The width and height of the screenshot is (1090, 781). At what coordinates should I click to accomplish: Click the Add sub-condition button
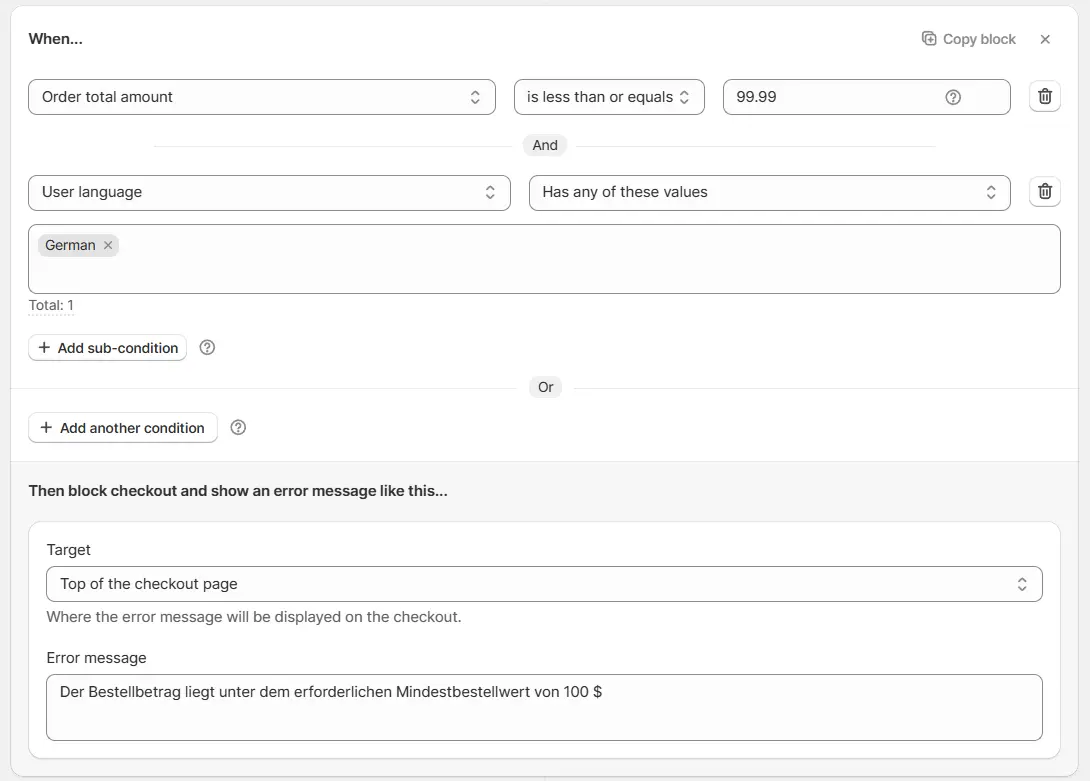[x=107, y=348]
